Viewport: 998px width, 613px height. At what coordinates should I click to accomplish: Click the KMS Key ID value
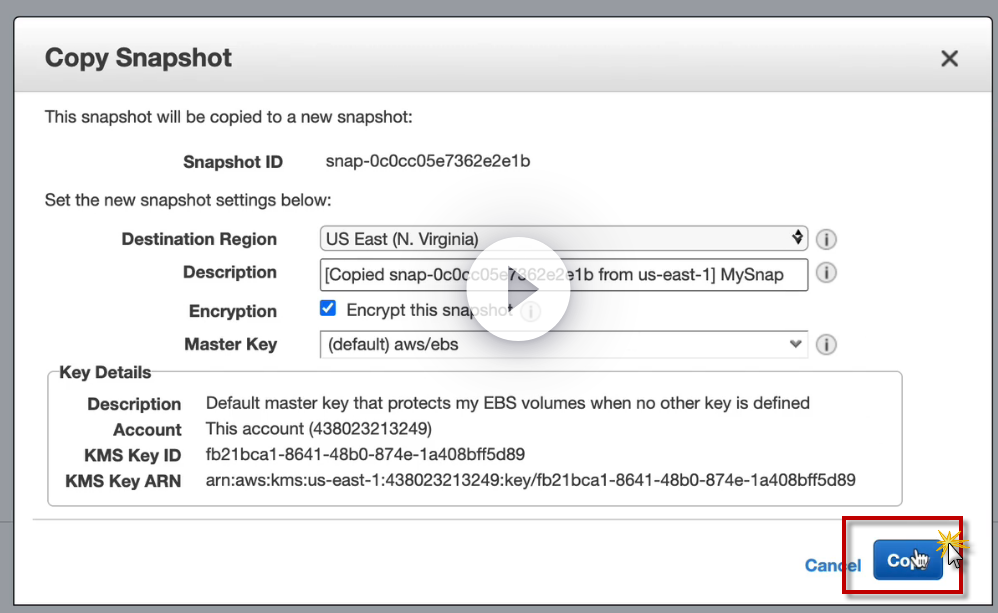365,454
